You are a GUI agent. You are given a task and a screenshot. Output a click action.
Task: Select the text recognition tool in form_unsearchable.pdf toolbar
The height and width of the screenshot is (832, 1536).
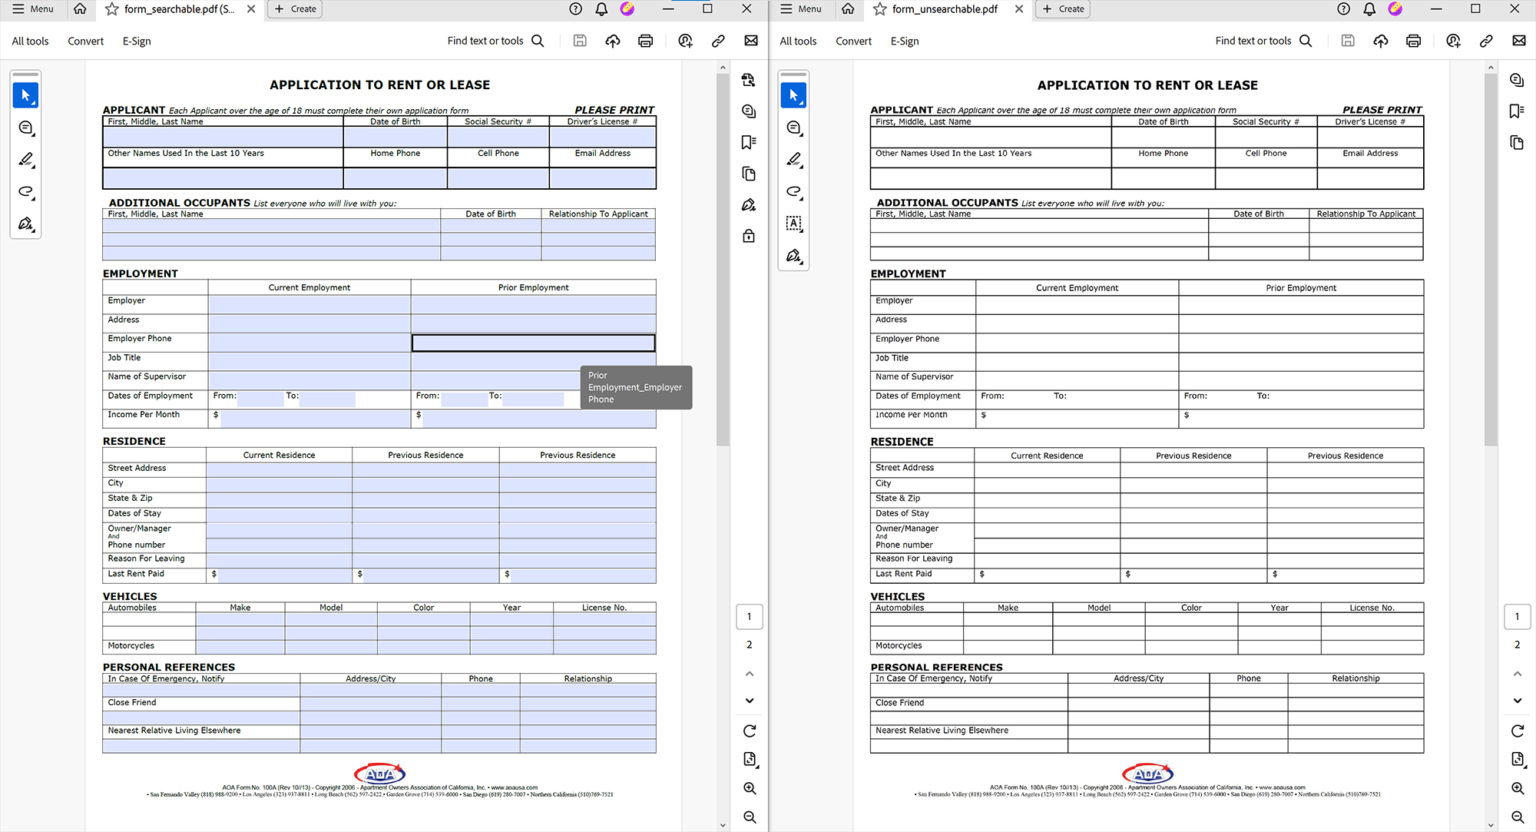[x=794, y=223]
